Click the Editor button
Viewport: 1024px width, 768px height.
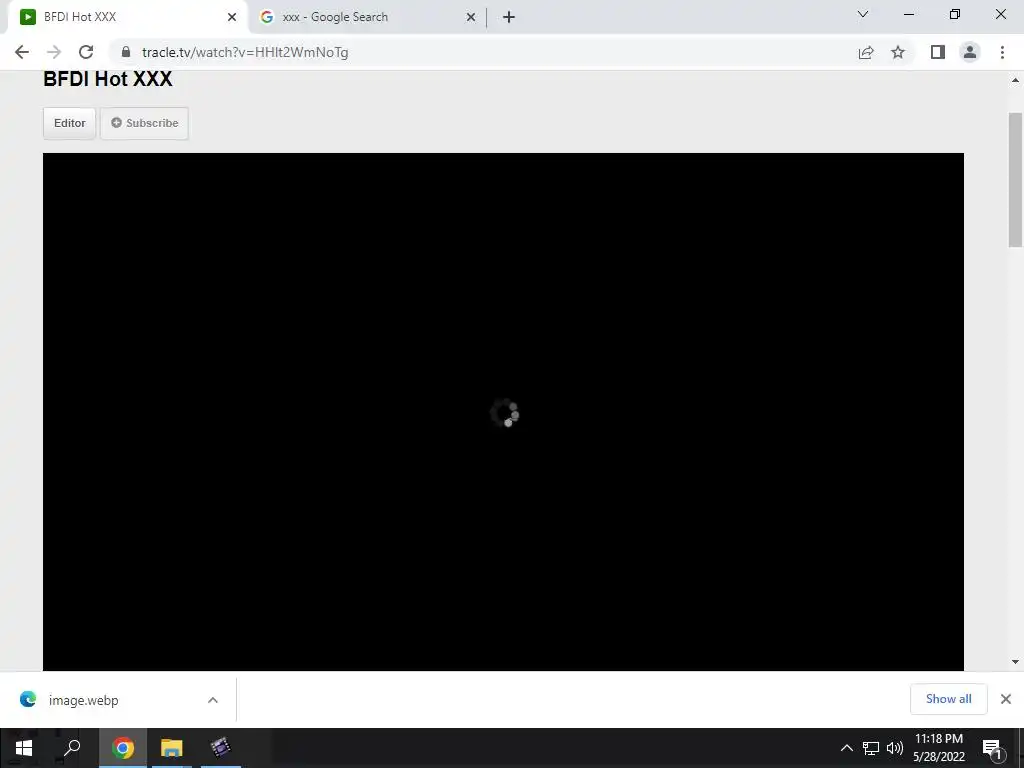click(x=70, y=123)
